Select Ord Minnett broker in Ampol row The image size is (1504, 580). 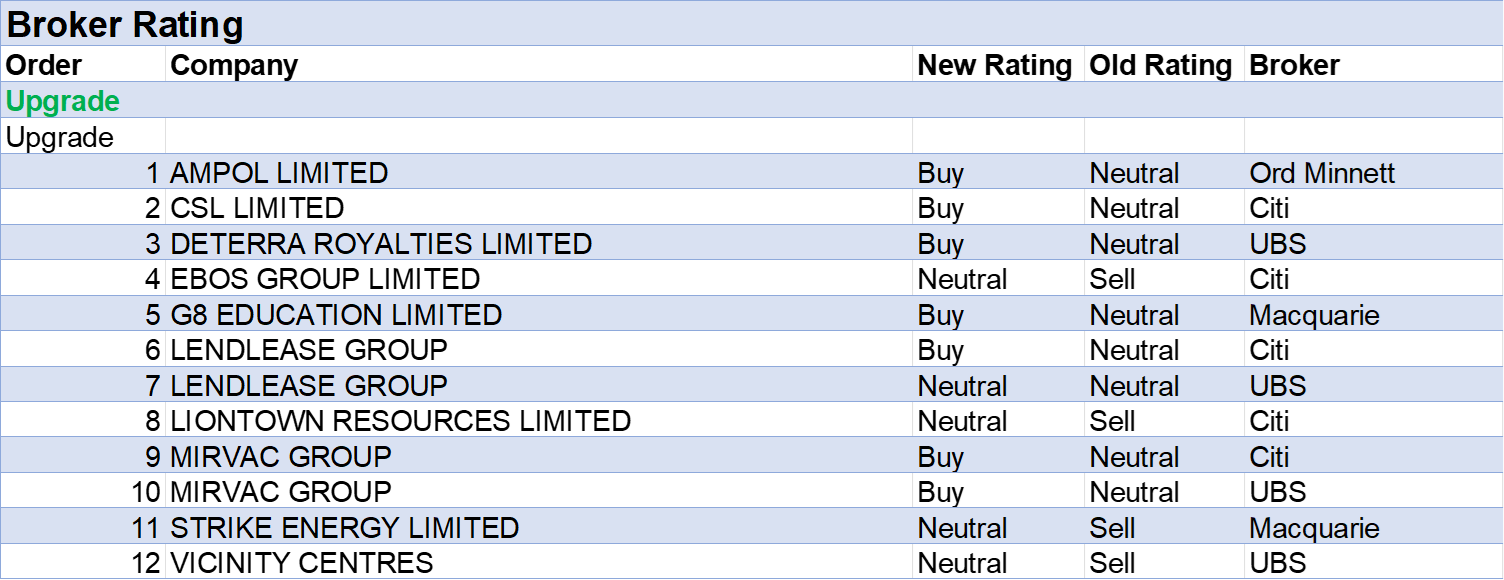[1322, 173]
